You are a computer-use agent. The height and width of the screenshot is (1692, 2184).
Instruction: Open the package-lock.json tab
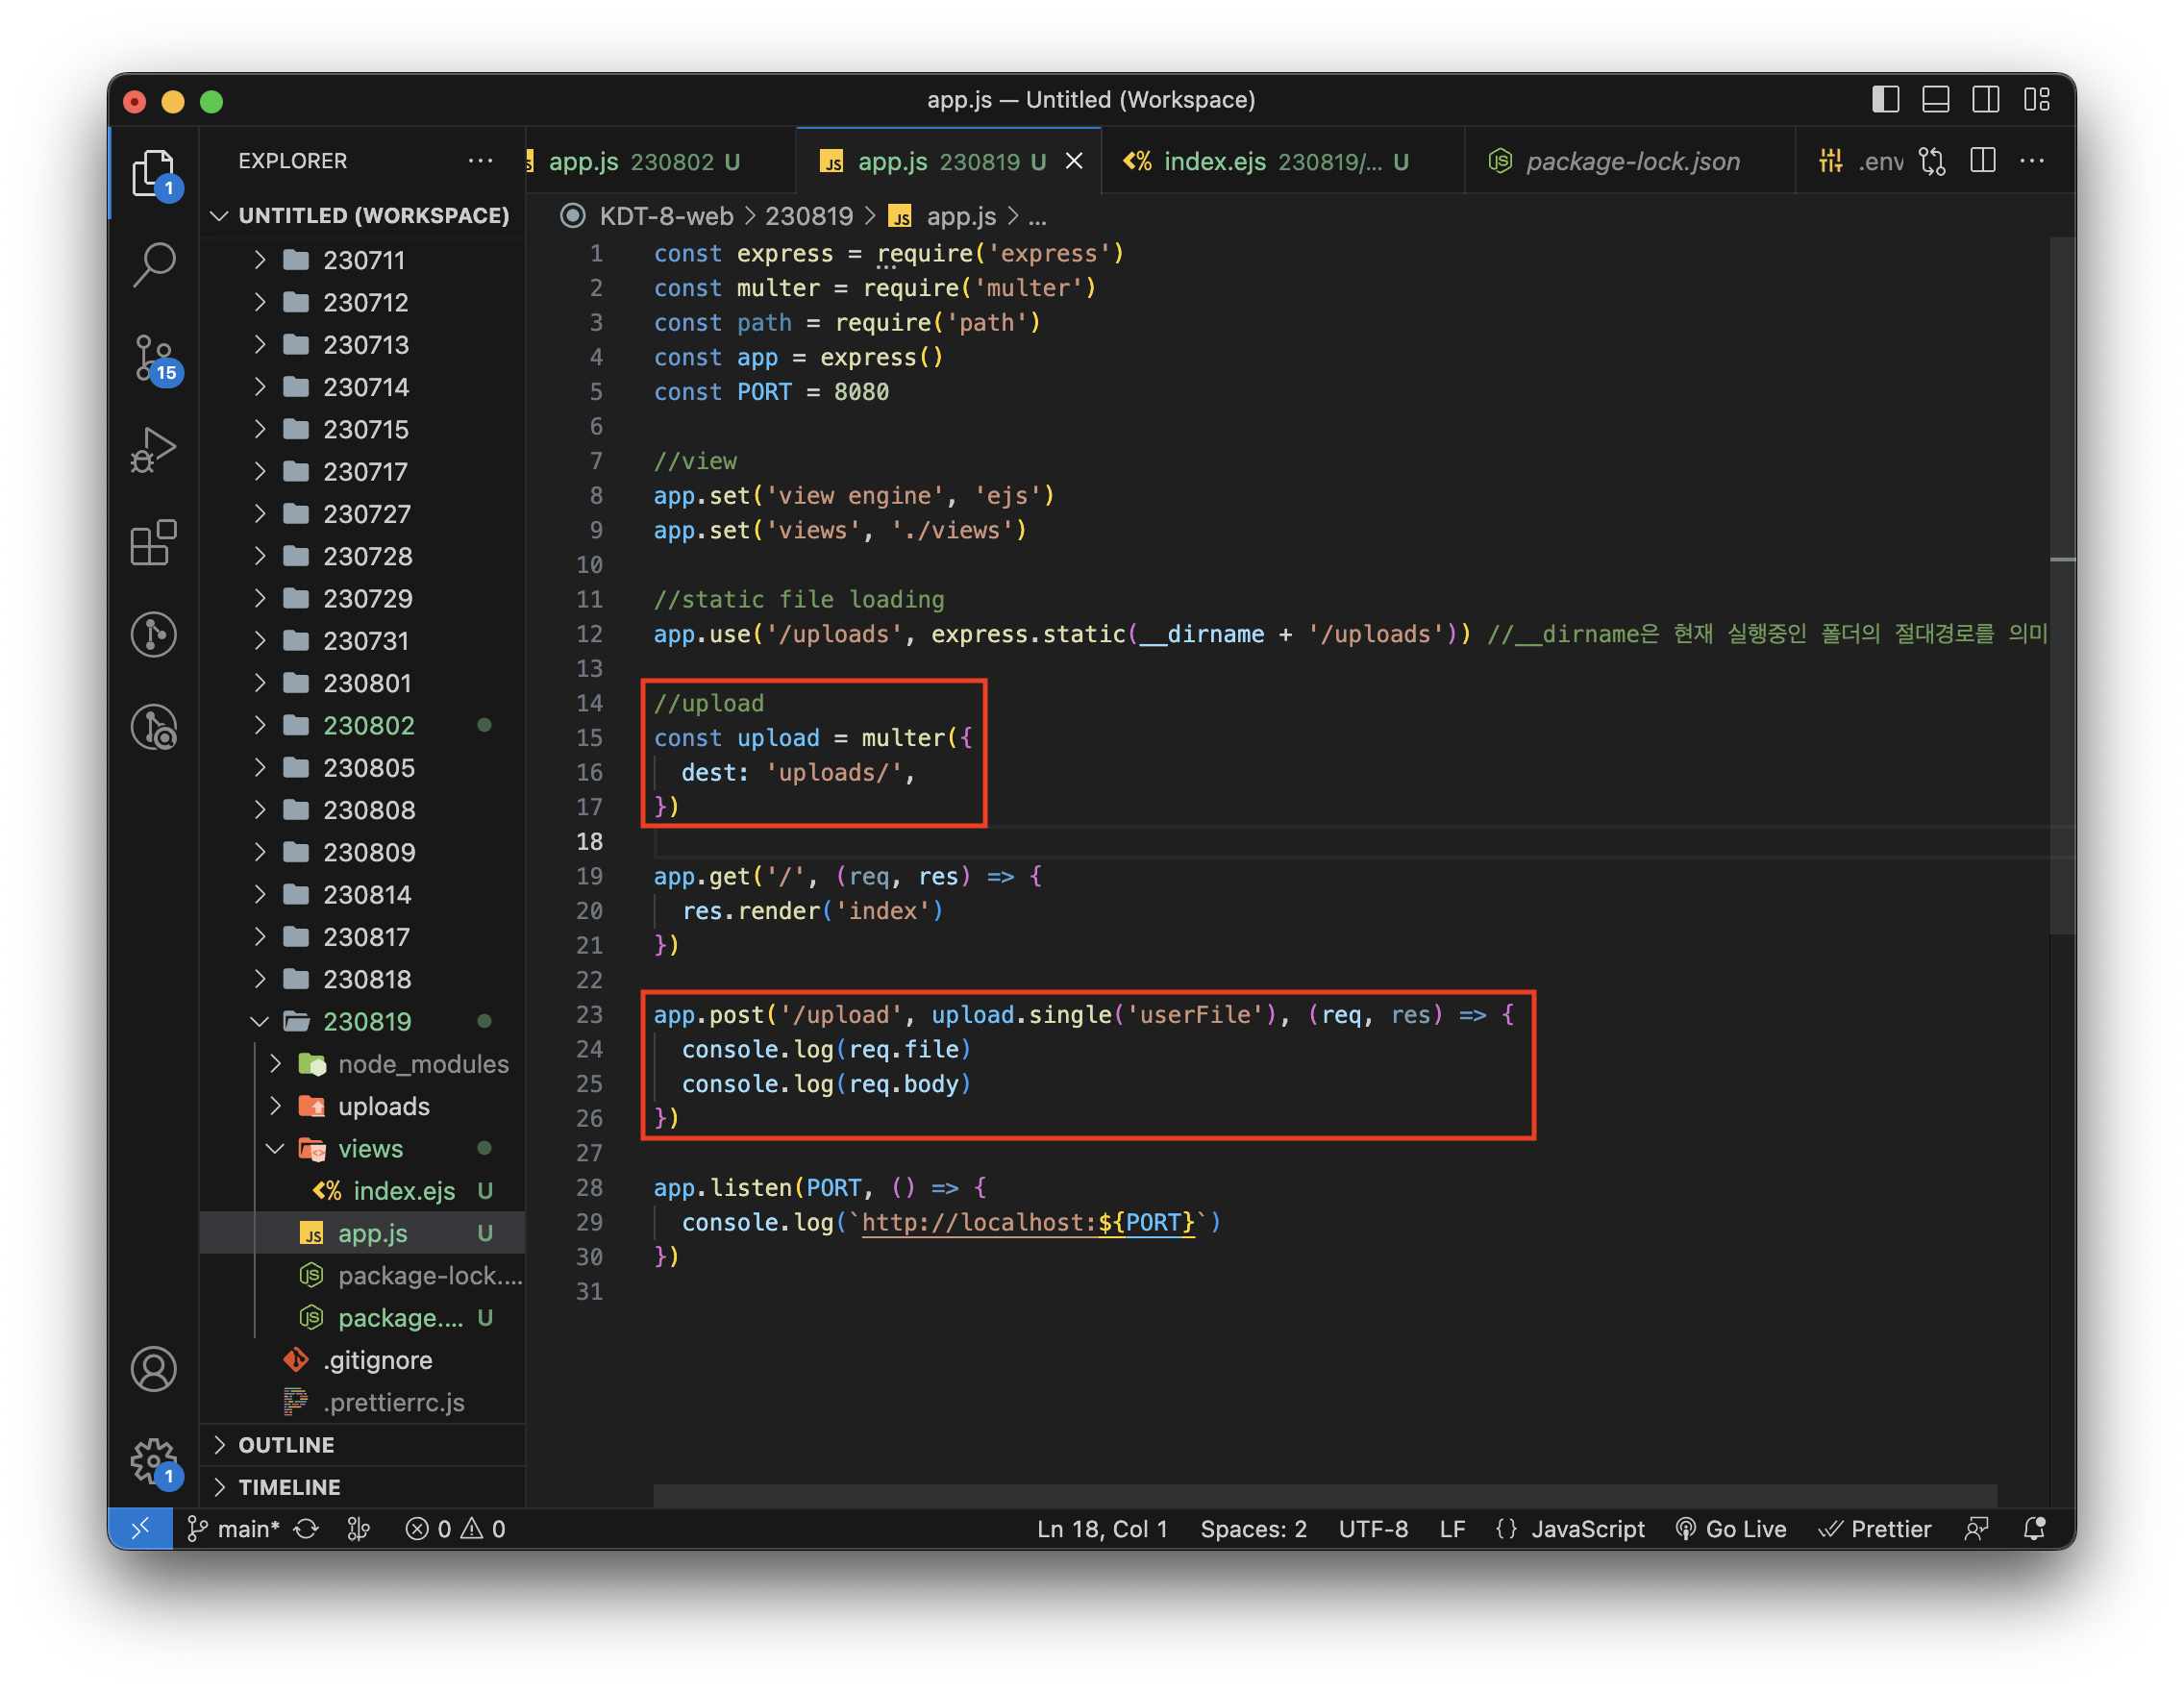(x=1630, y=161)
